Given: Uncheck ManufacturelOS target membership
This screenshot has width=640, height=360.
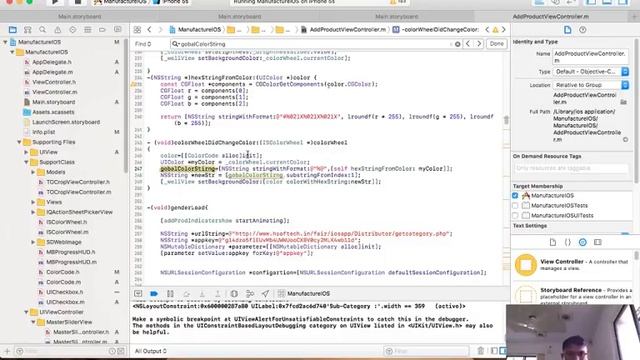Looking at the screenshot, I should coord(515,196).
